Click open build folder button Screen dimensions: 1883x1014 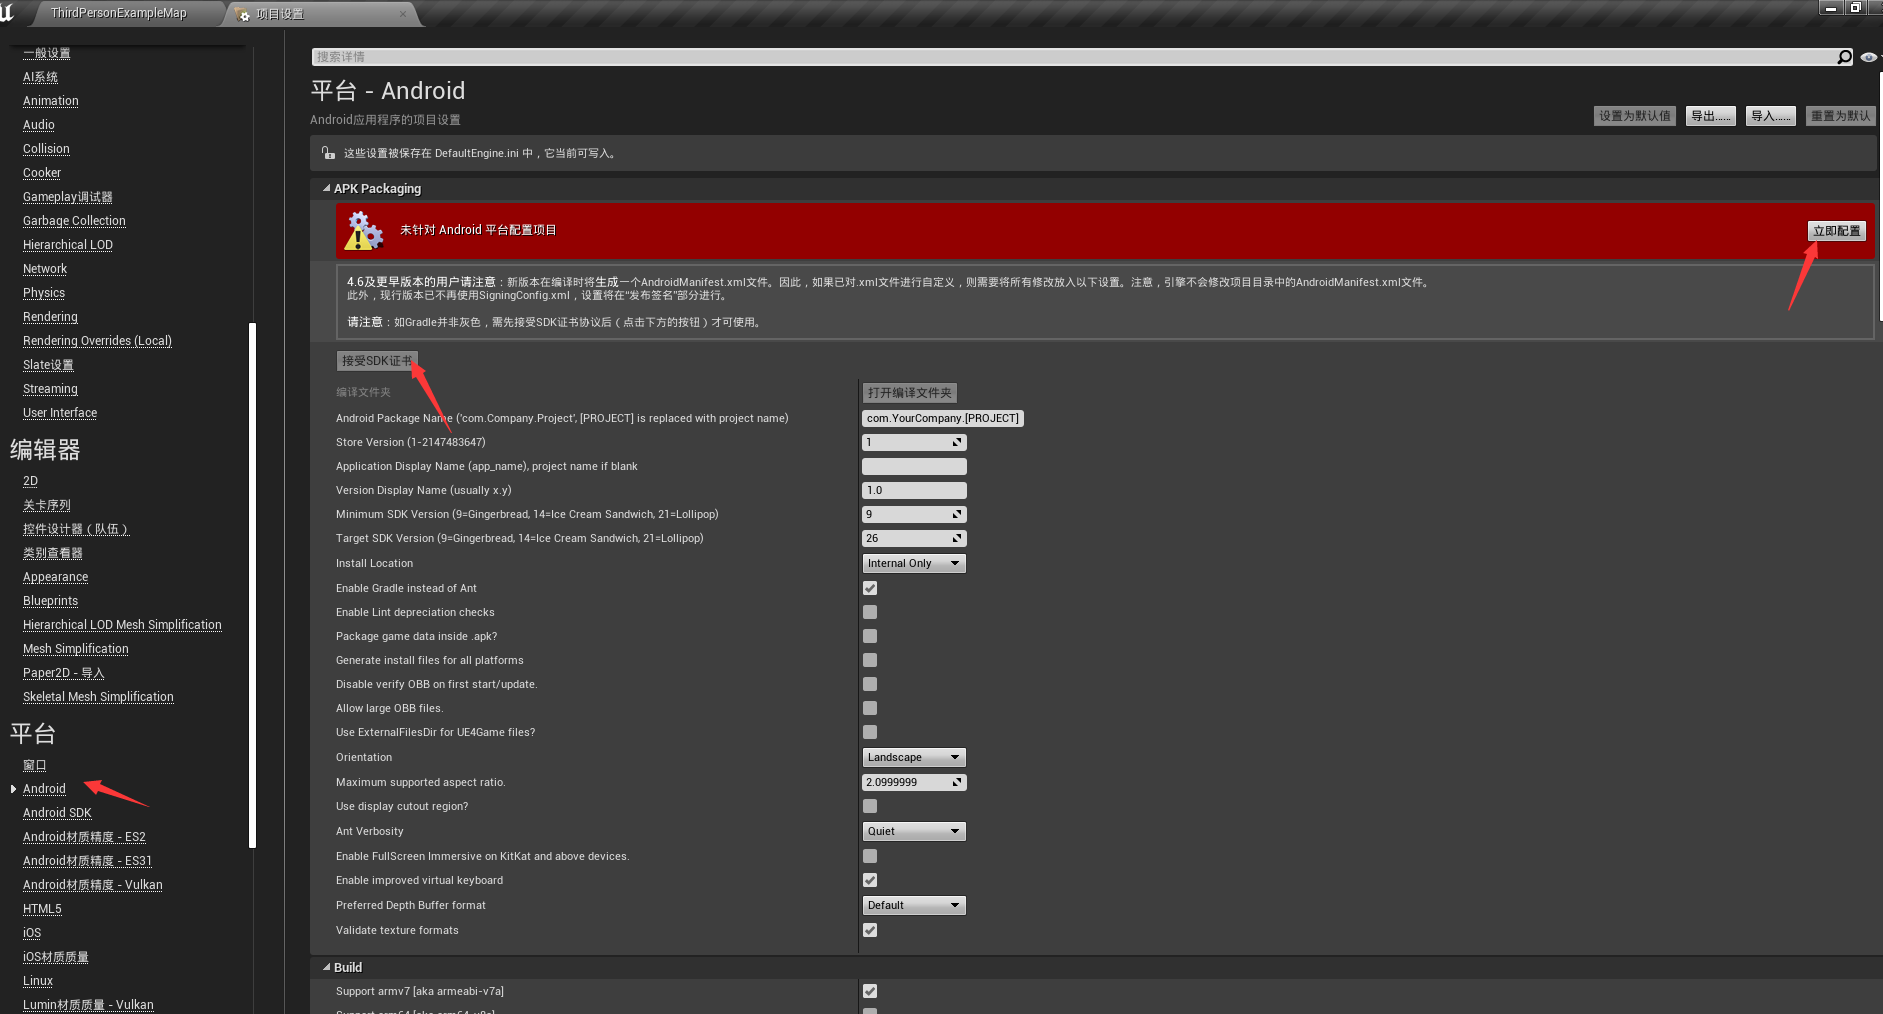tap(910, 393)
